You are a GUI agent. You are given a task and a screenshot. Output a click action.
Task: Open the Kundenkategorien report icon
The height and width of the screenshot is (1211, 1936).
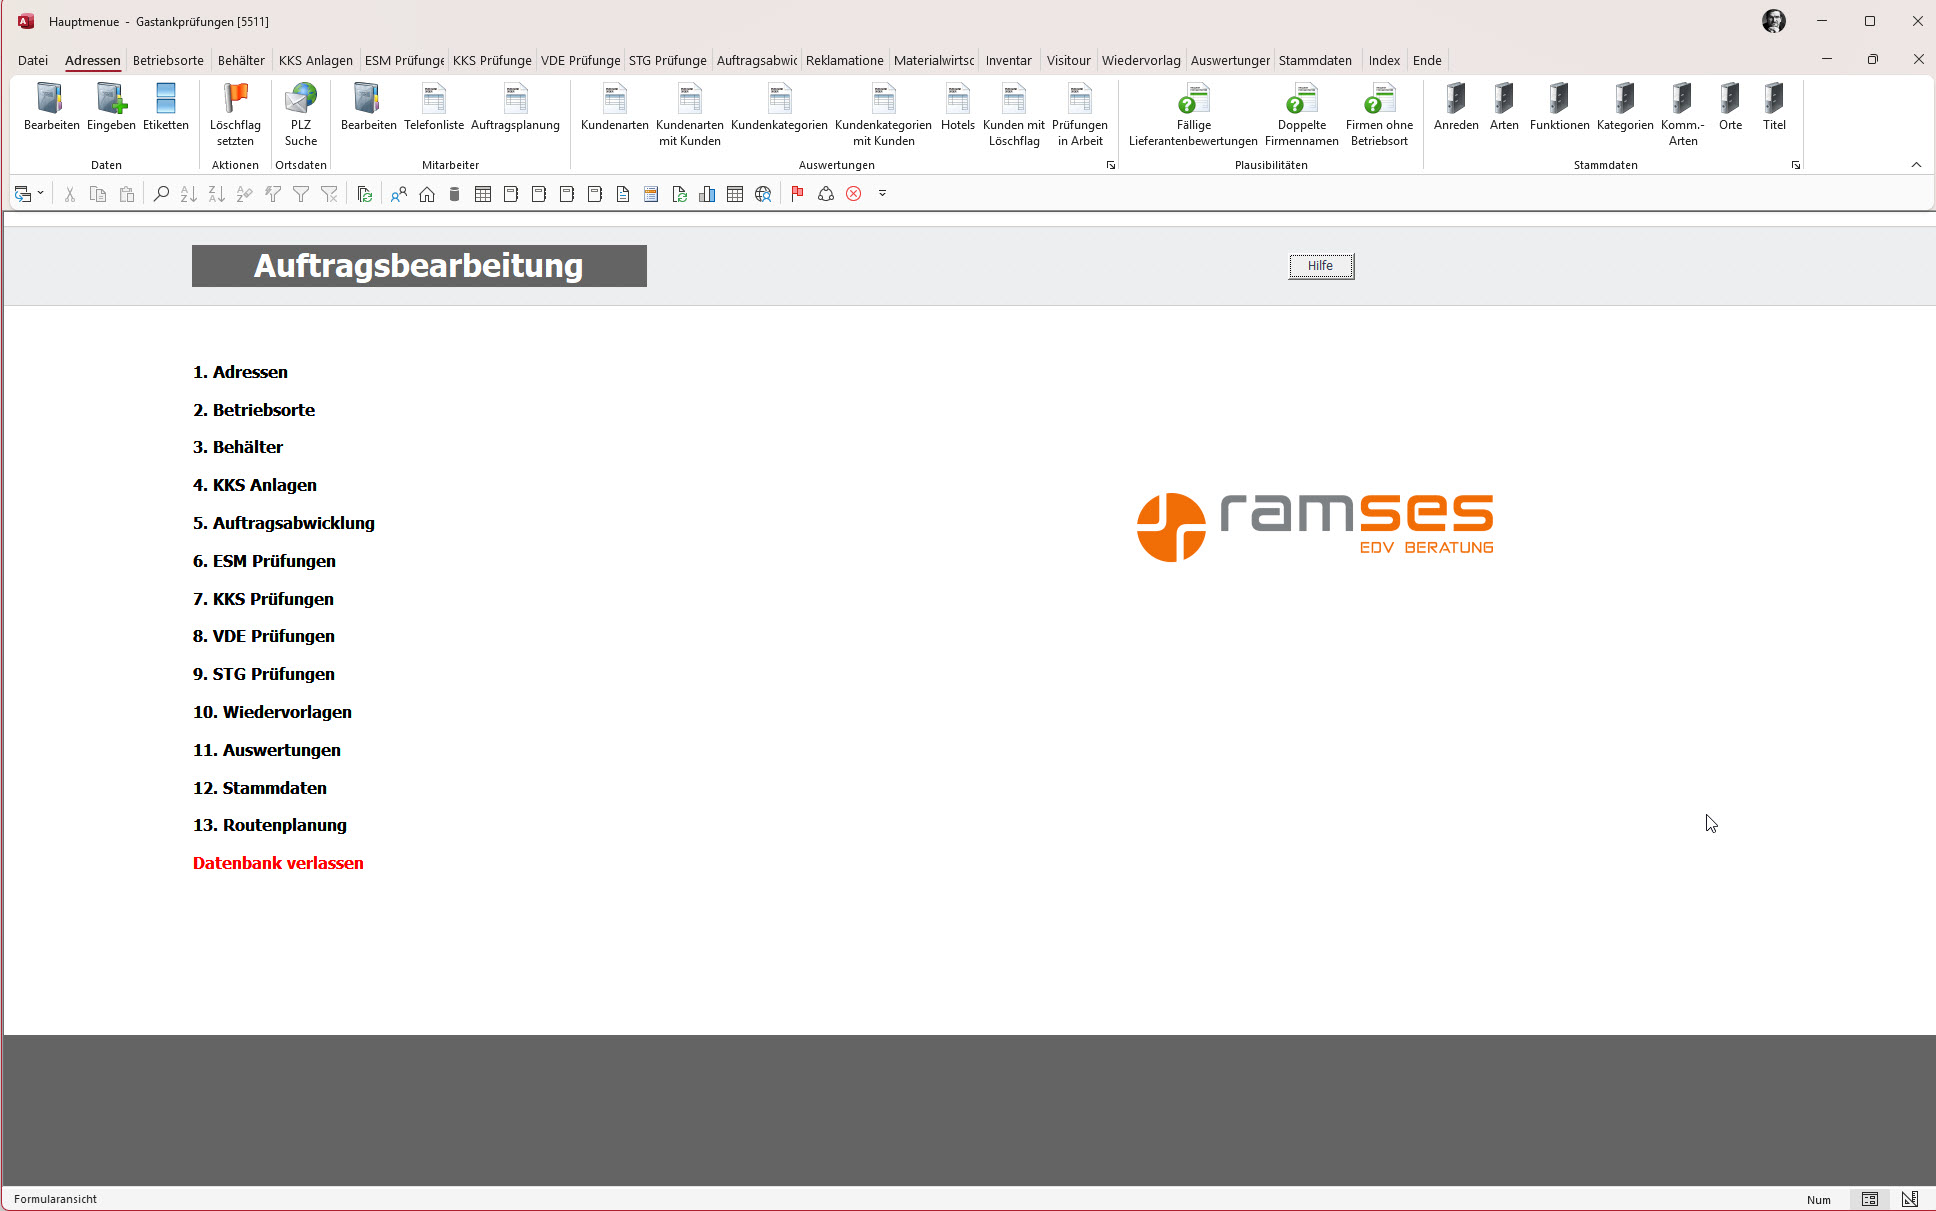pyautogui.click(x=779, y=108)
